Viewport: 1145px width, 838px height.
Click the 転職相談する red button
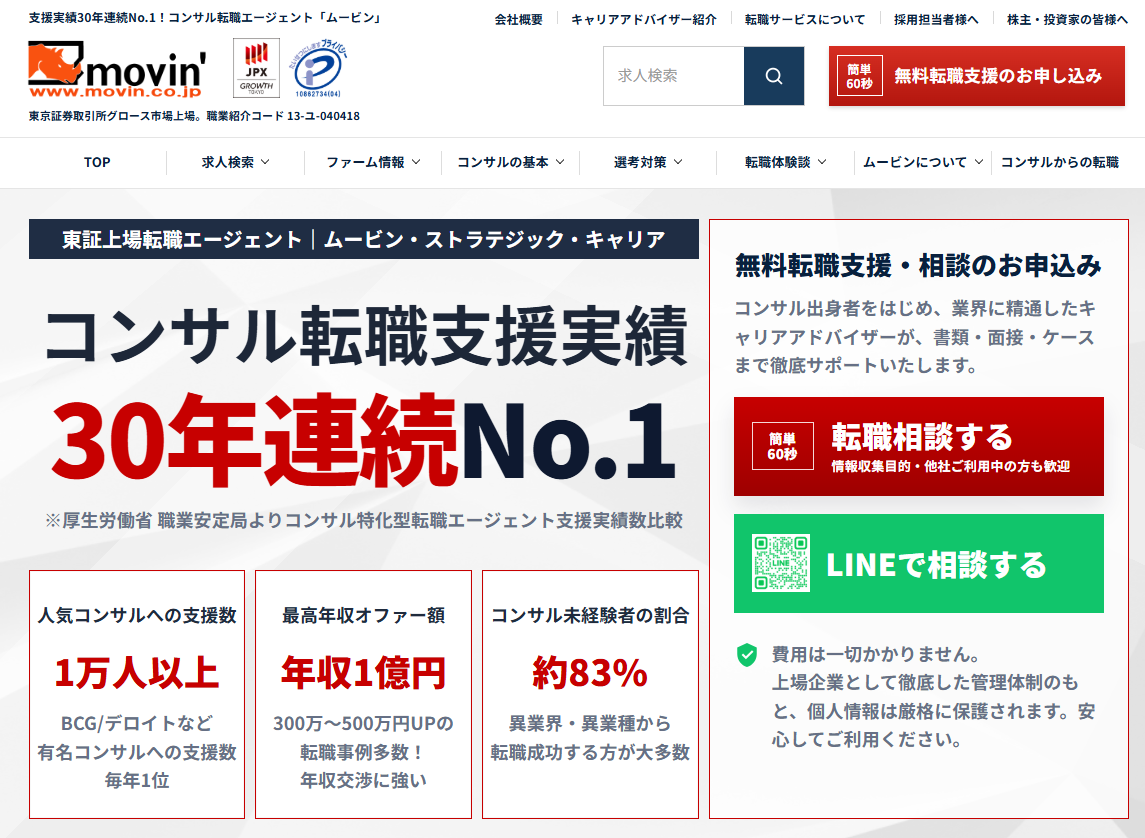(919, 446)
